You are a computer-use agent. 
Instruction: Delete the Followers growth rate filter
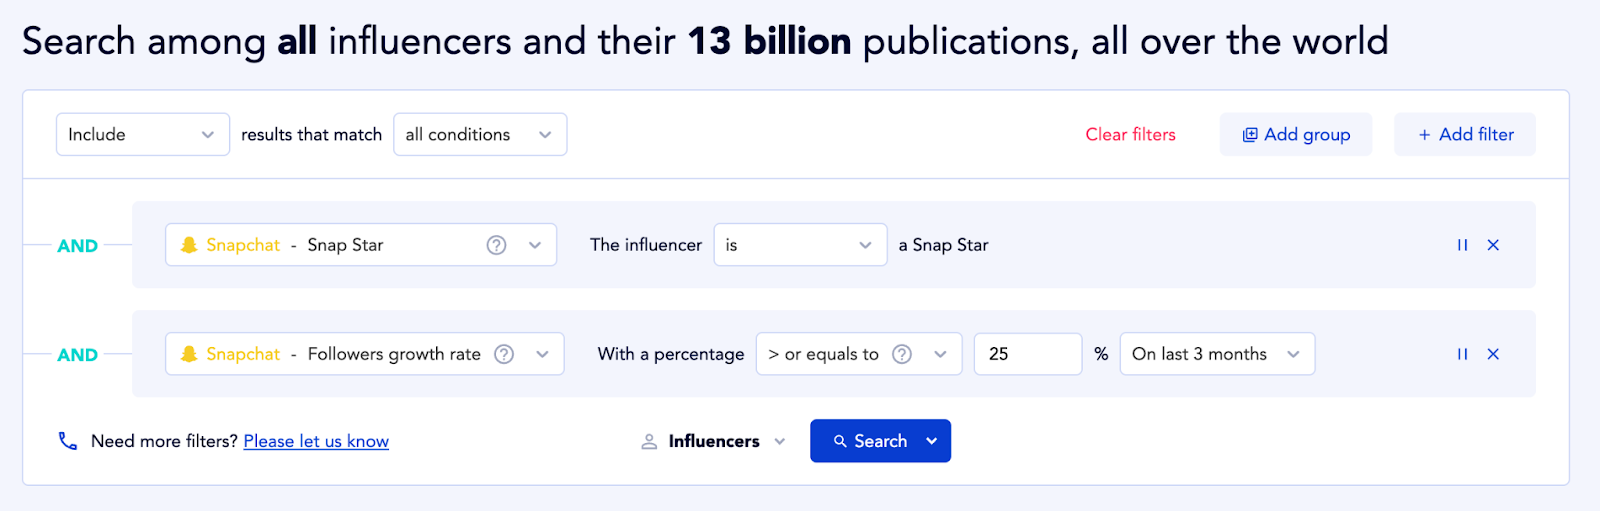point(1493,354)
